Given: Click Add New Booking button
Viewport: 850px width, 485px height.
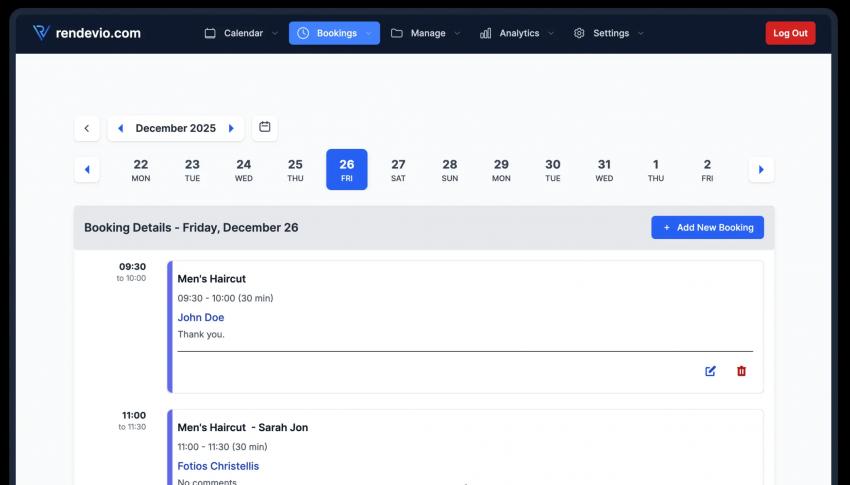Looking at the screenshot, I should 707,227.
